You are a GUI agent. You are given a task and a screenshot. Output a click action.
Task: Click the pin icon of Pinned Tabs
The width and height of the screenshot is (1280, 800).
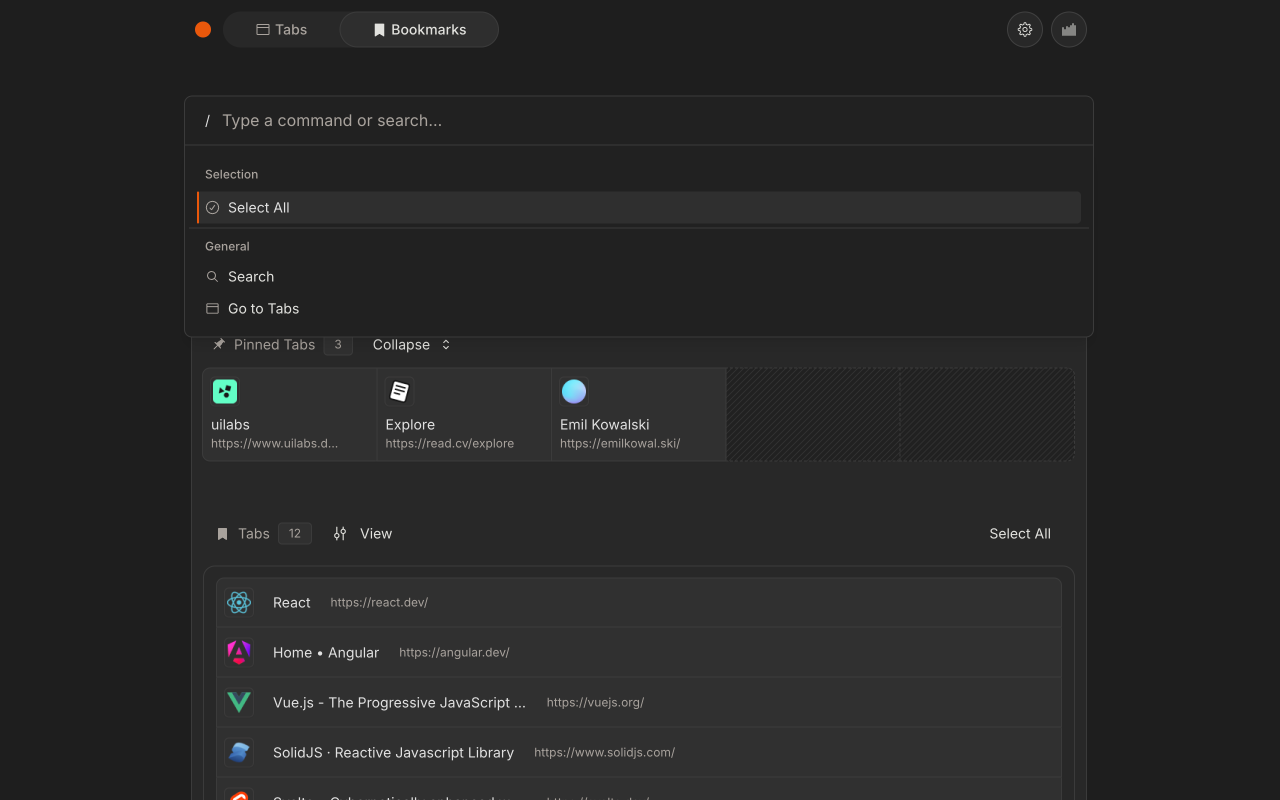tap(219, 345)
